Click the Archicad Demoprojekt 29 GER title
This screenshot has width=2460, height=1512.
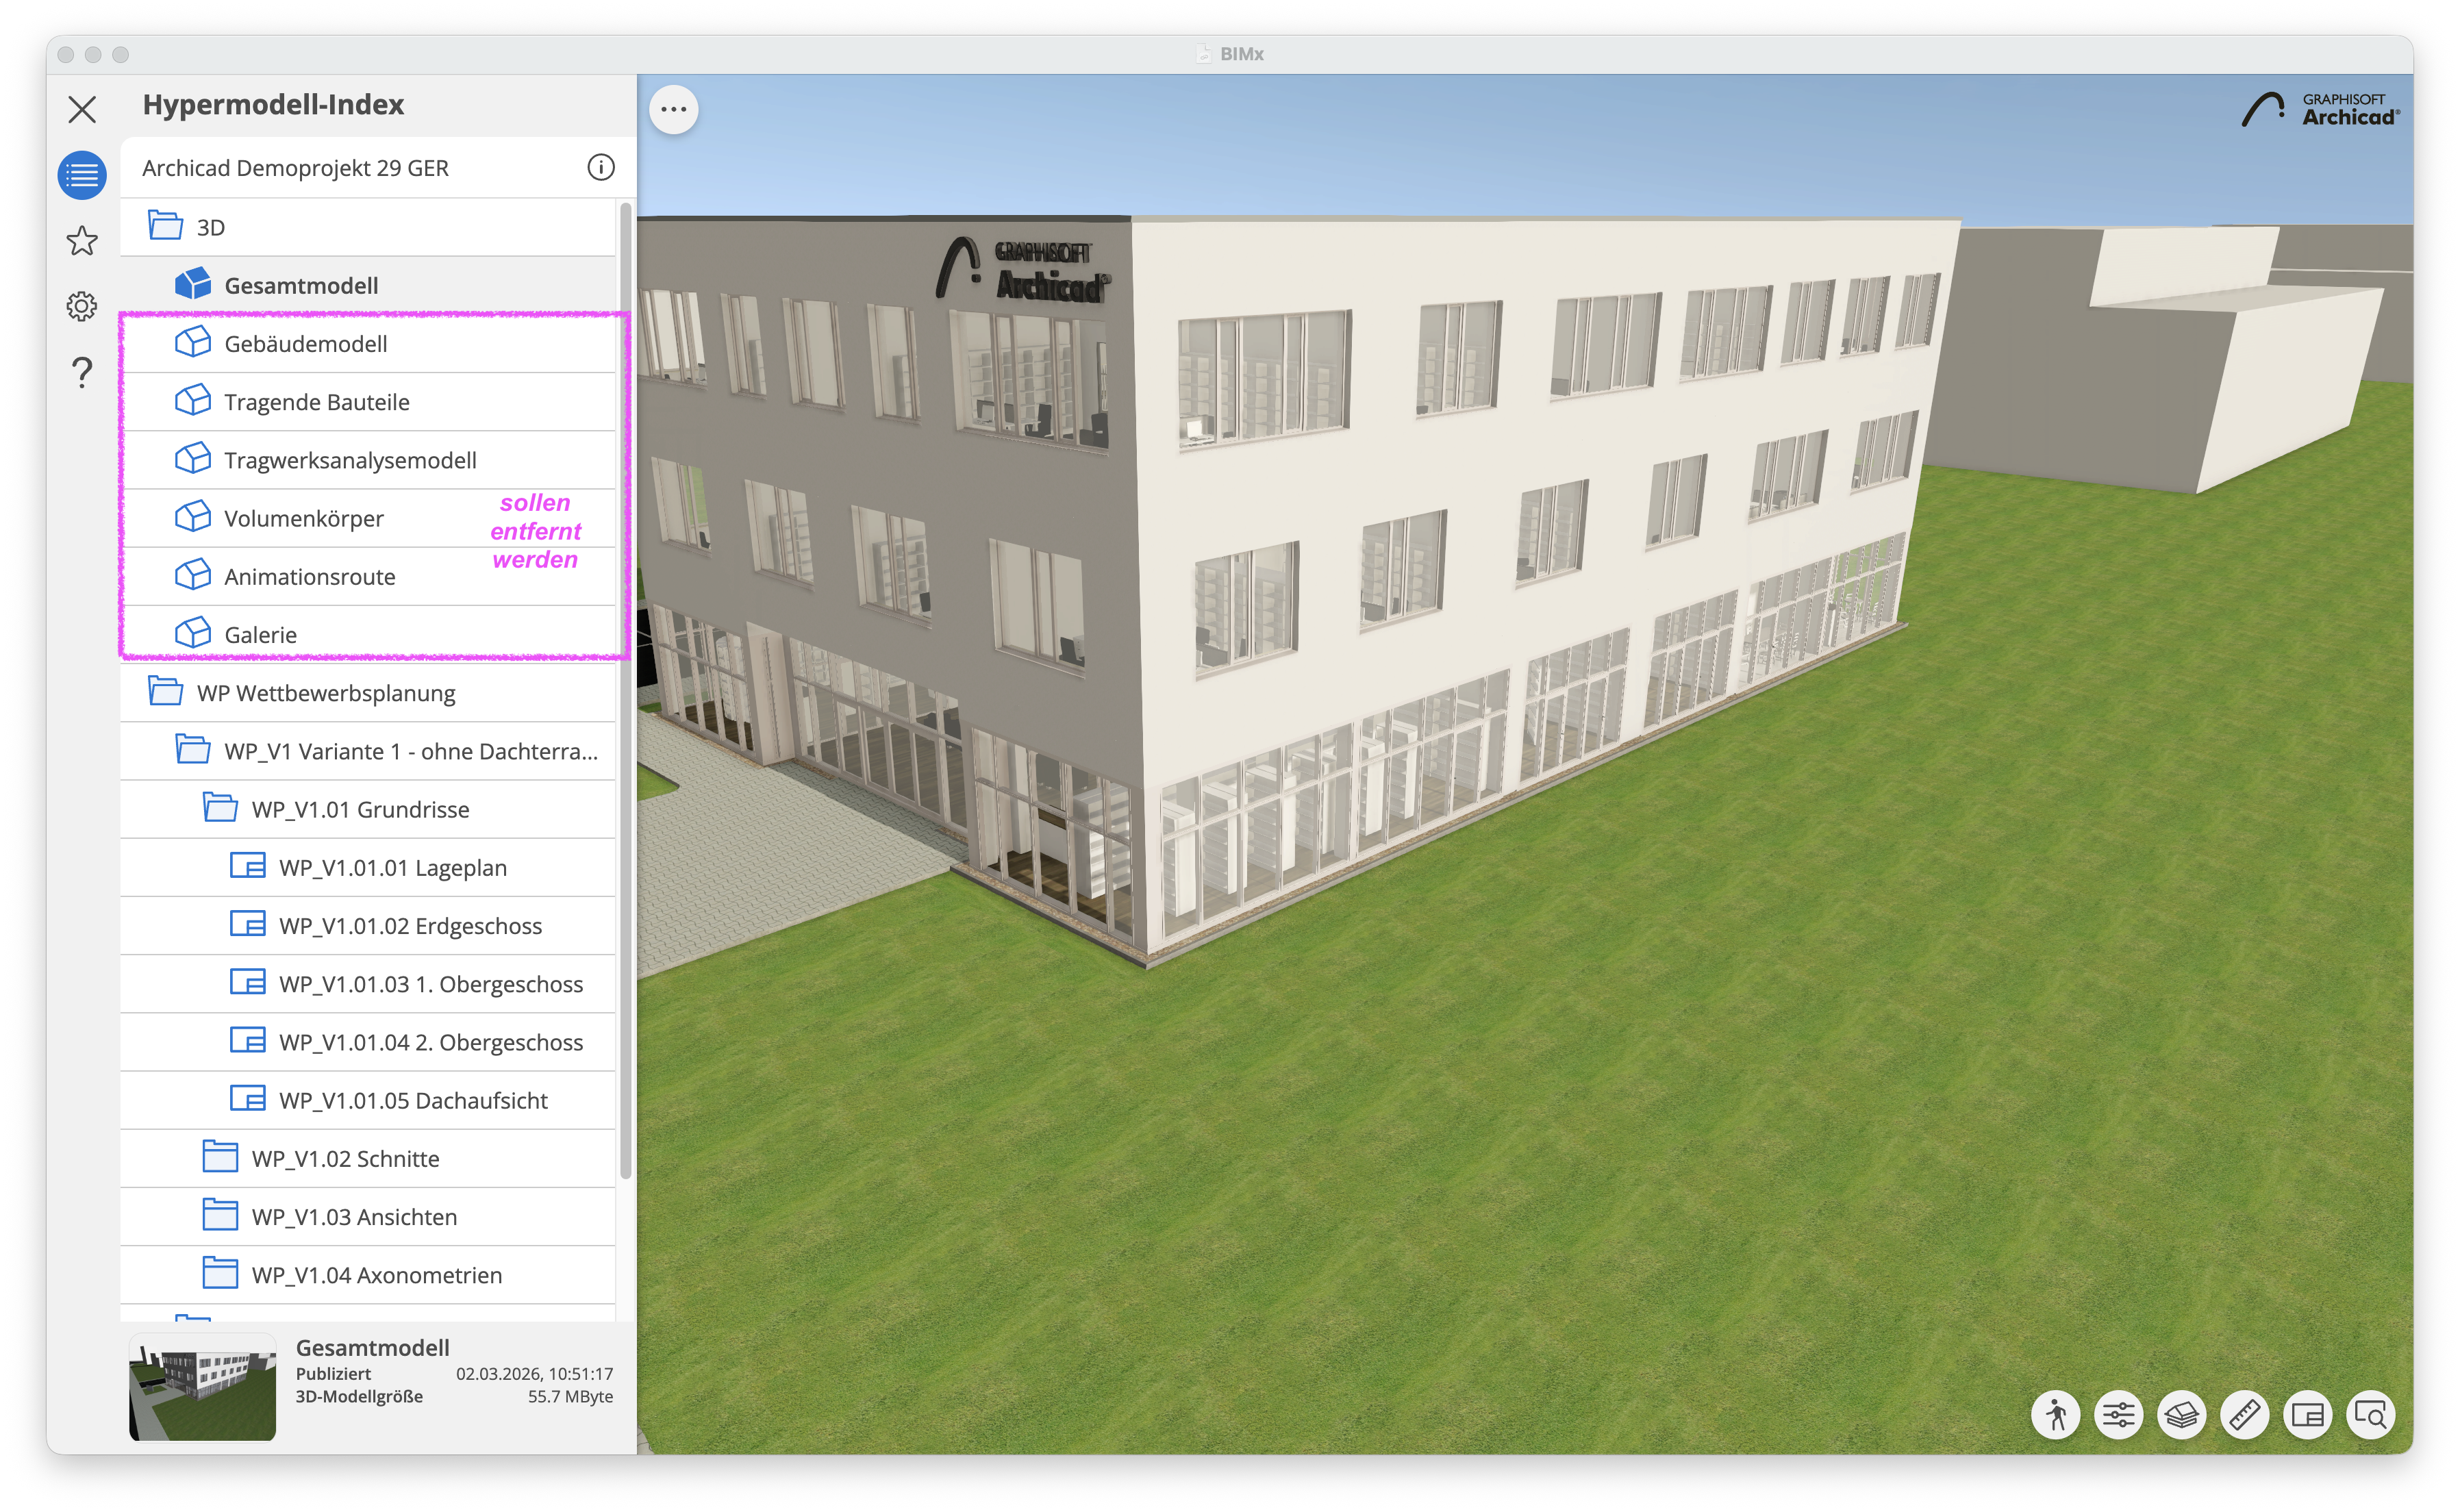coord(295,168)
